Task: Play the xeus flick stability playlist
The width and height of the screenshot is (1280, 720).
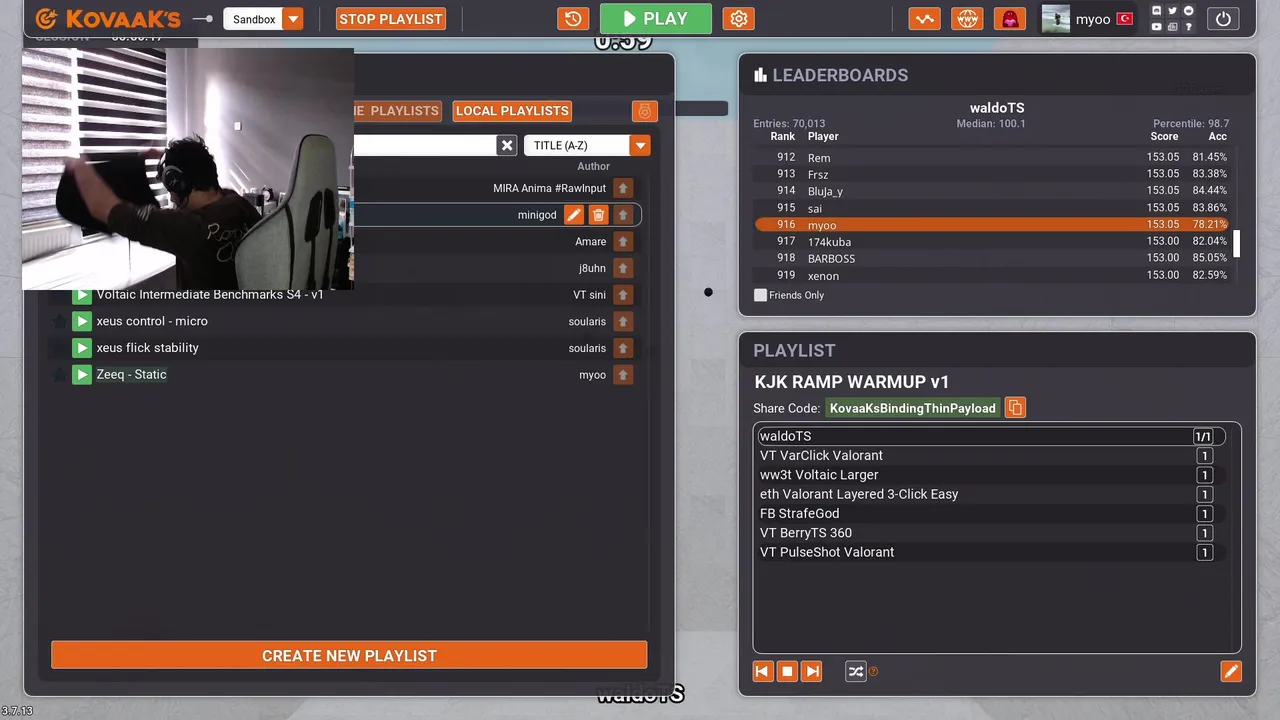Action: tap(82, 348)
